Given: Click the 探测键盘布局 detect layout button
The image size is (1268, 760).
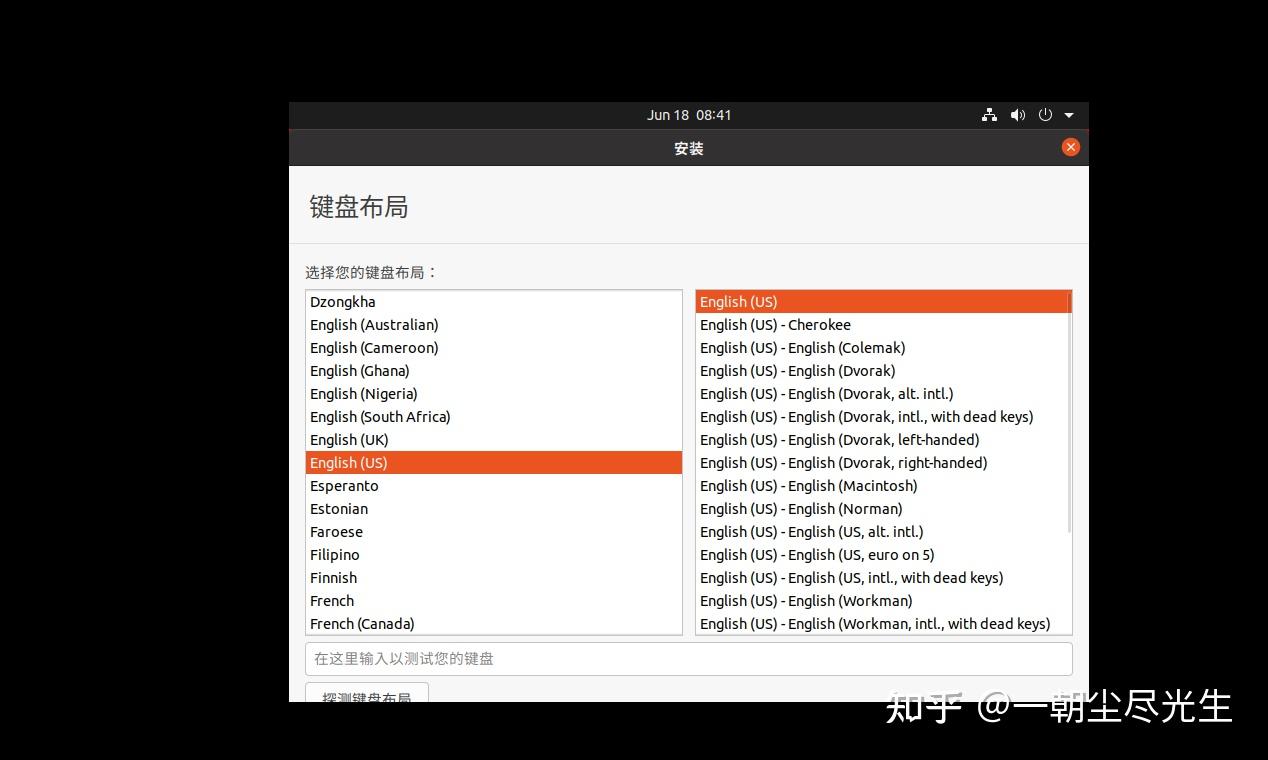Looking at the screenshot, I should point(366,697).
